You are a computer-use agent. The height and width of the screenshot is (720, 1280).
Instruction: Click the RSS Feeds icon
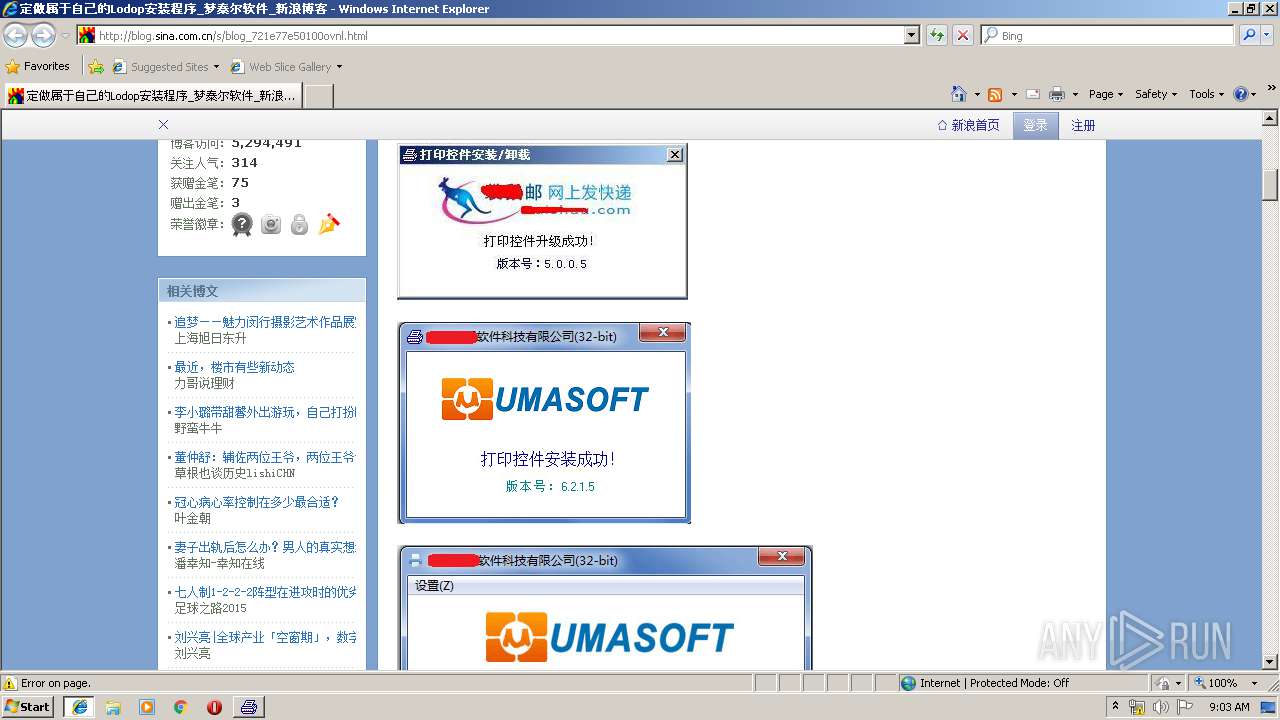tap(995, 94)
